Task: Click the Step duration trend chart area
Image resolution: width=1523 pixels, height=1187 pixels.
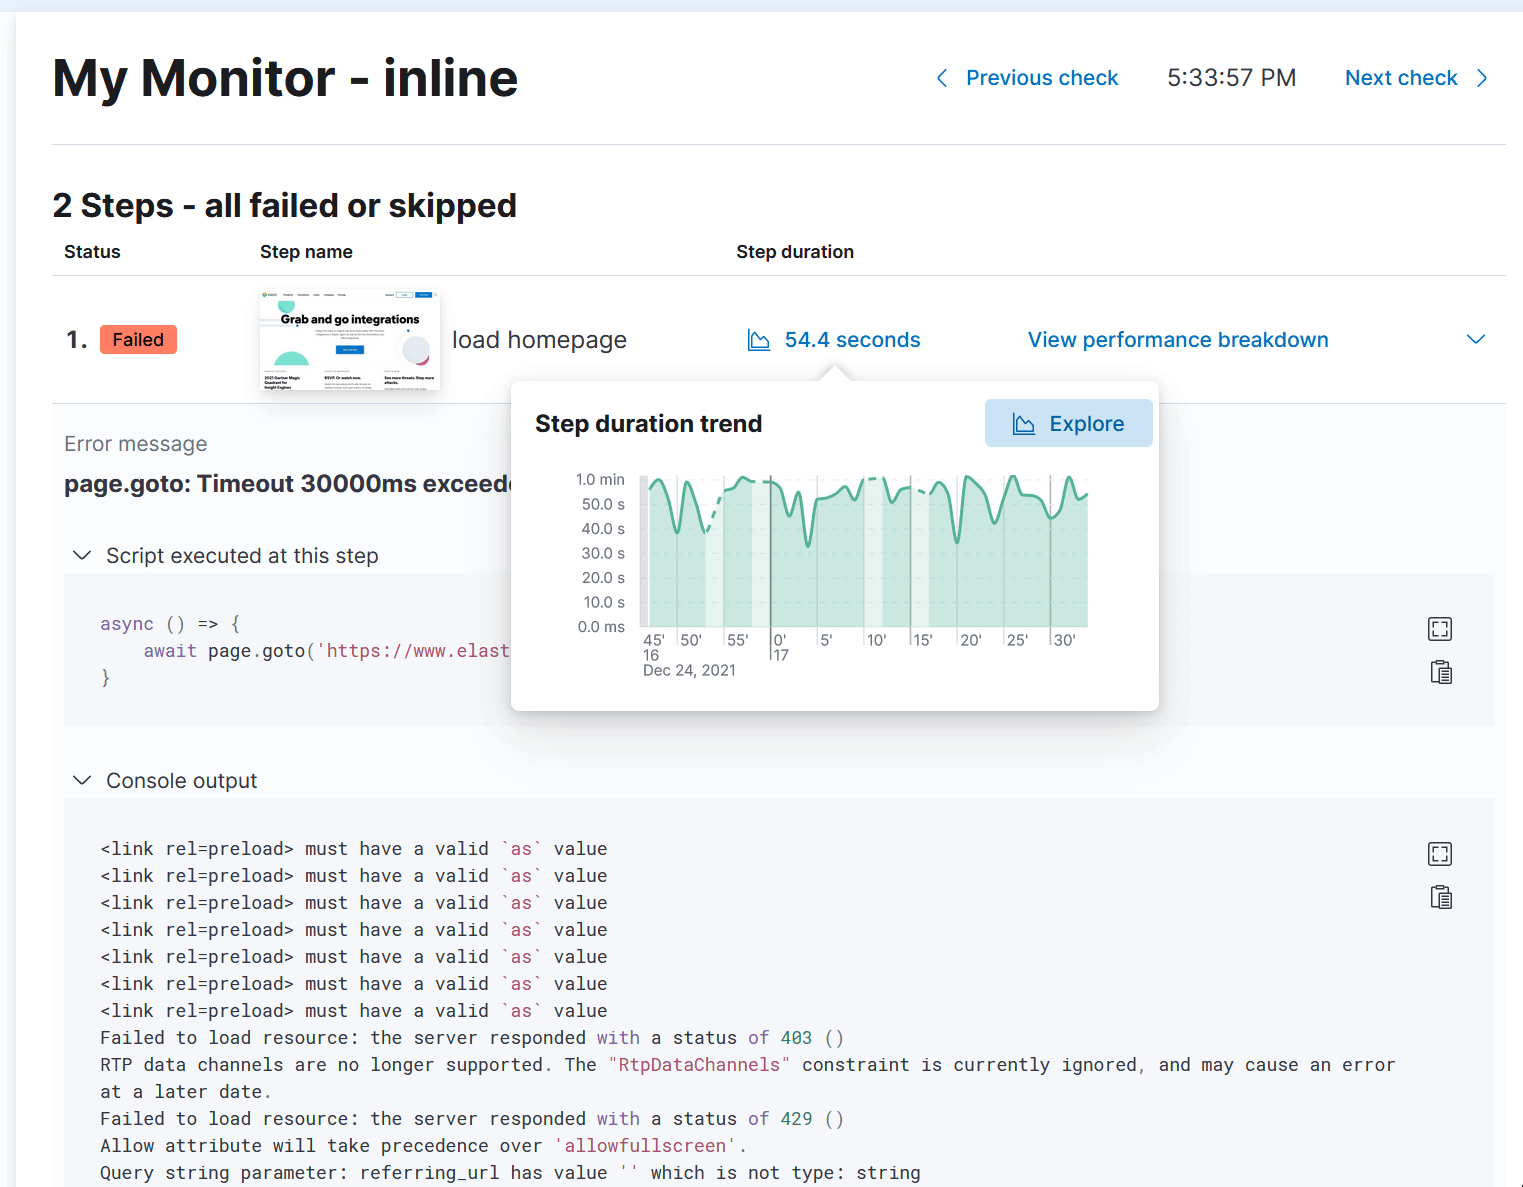Action: [863, 552]
